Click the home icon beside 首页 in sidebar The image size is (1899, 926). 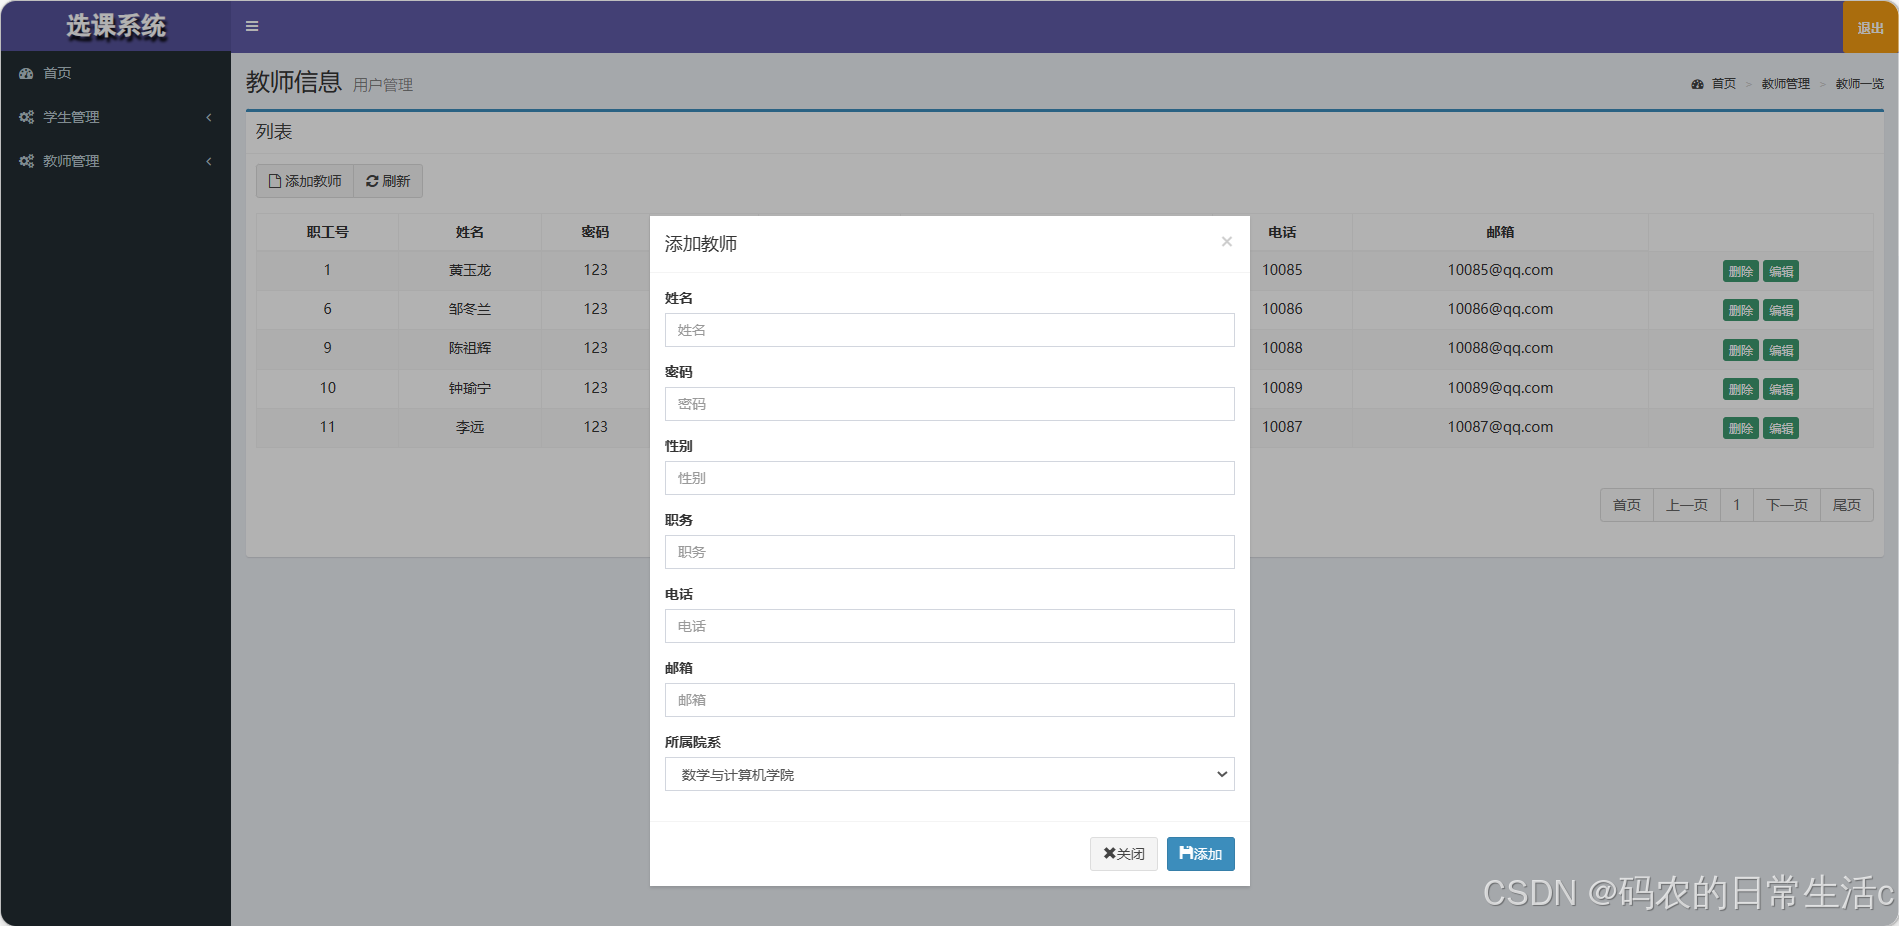tap(25, 72)
